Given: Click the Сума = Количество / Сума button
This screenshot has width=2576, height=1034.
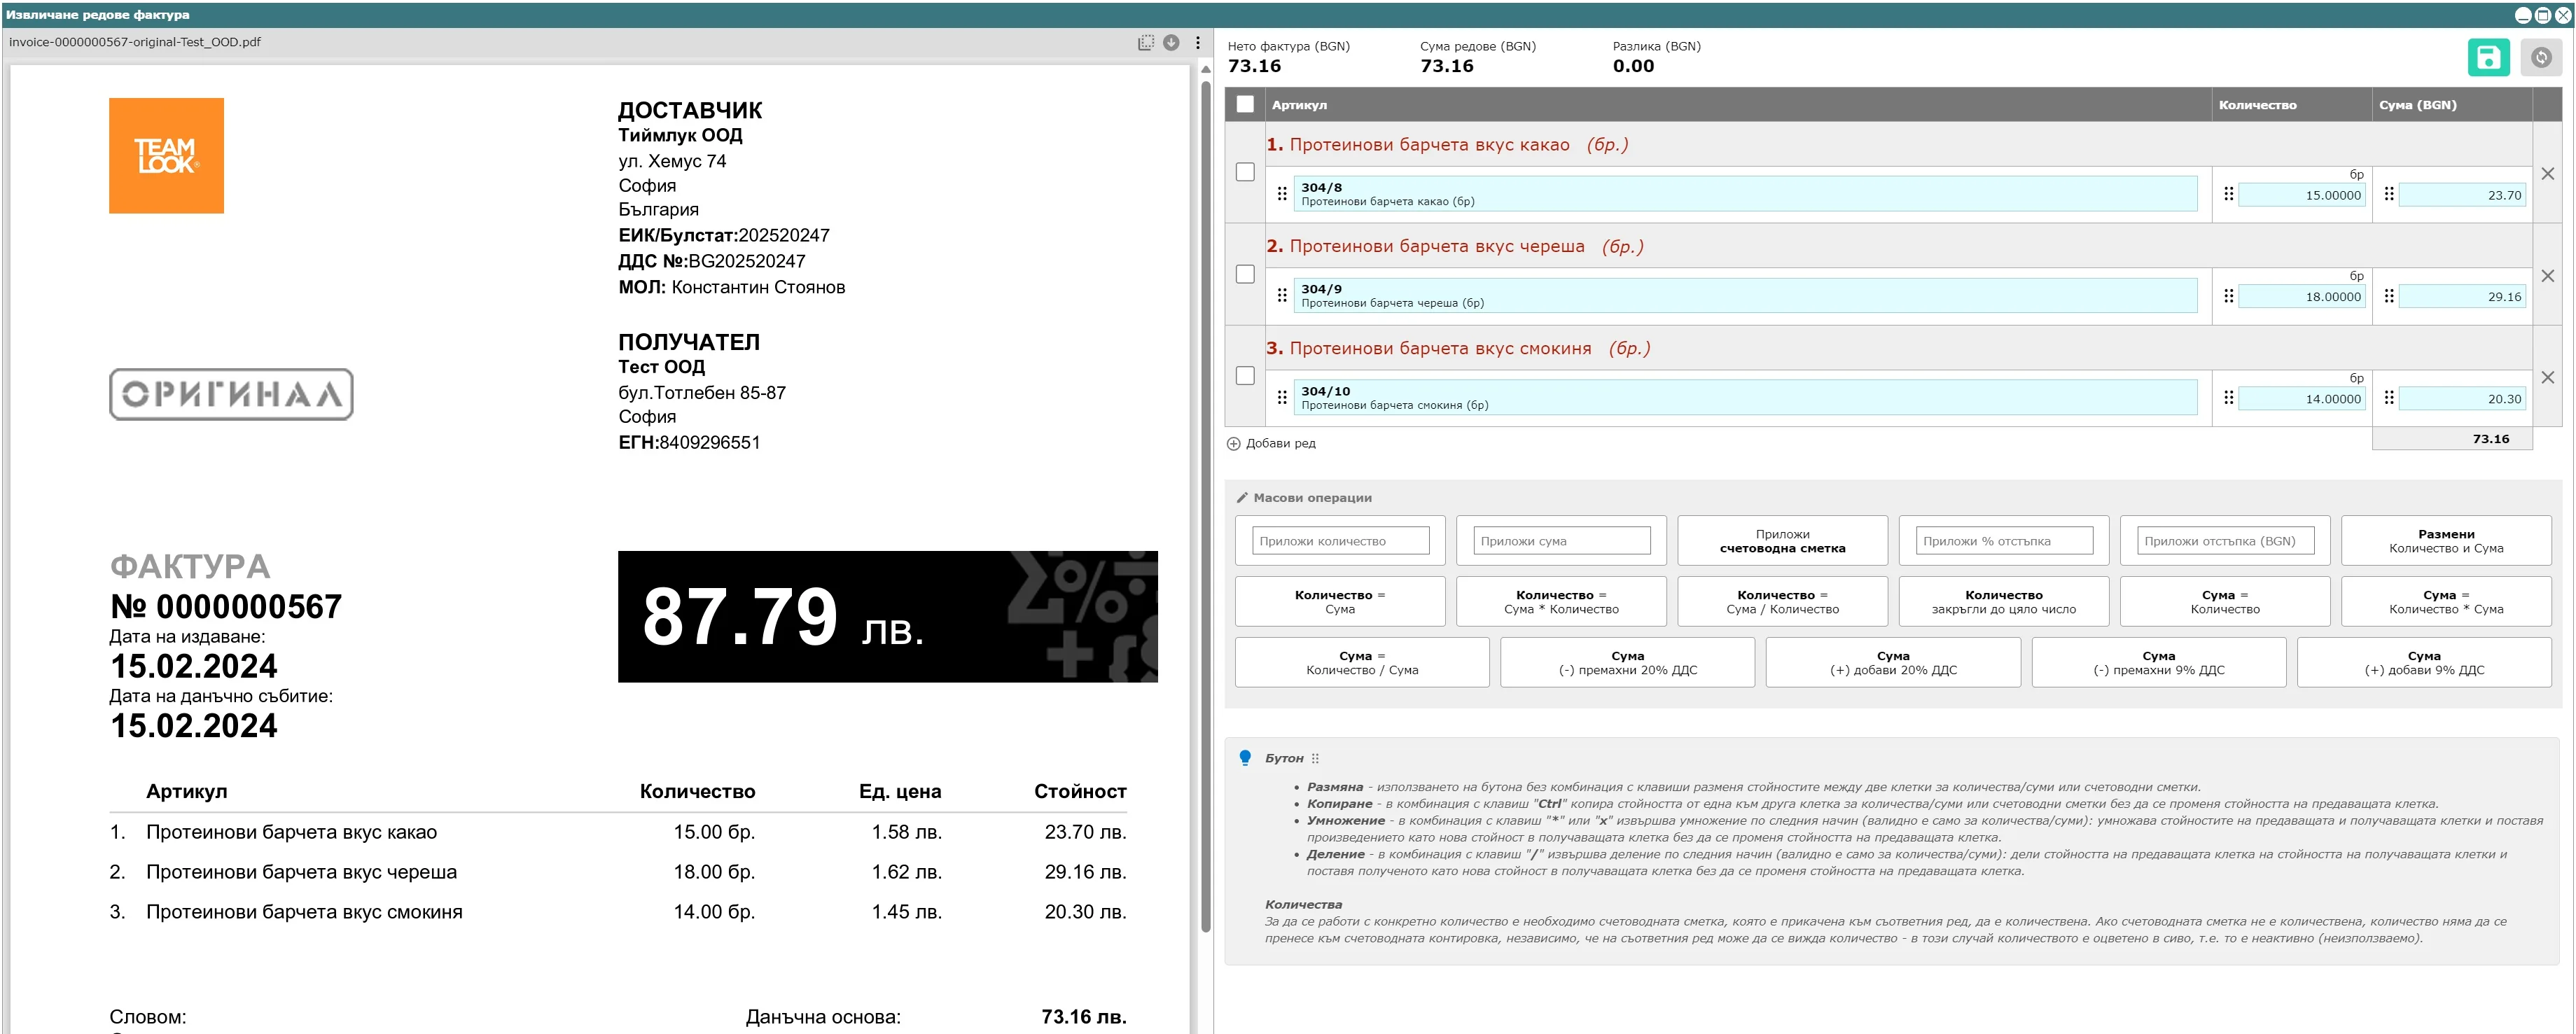Looking at the screenshot, I should 1362,663.
